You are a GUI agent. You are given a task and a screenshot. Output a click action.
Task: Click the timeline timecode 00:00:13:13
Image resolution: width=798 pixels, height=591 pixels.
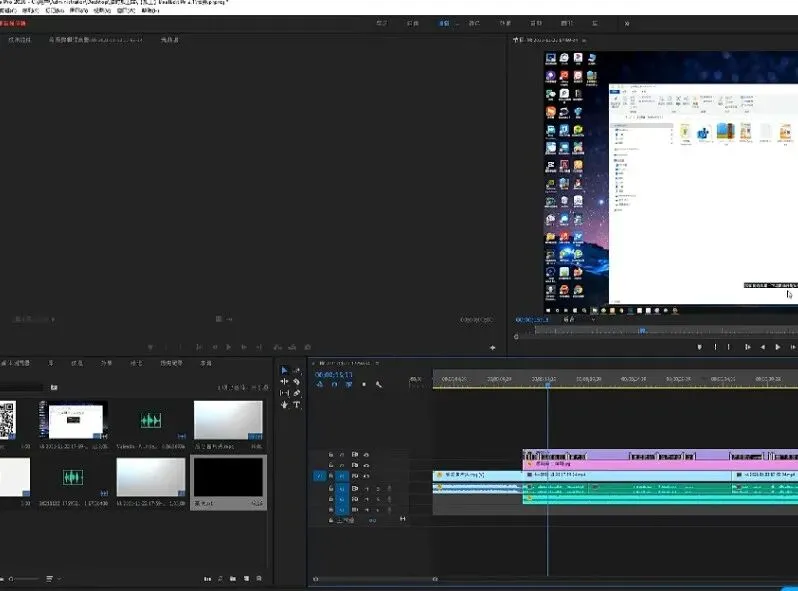pos(333,374)
